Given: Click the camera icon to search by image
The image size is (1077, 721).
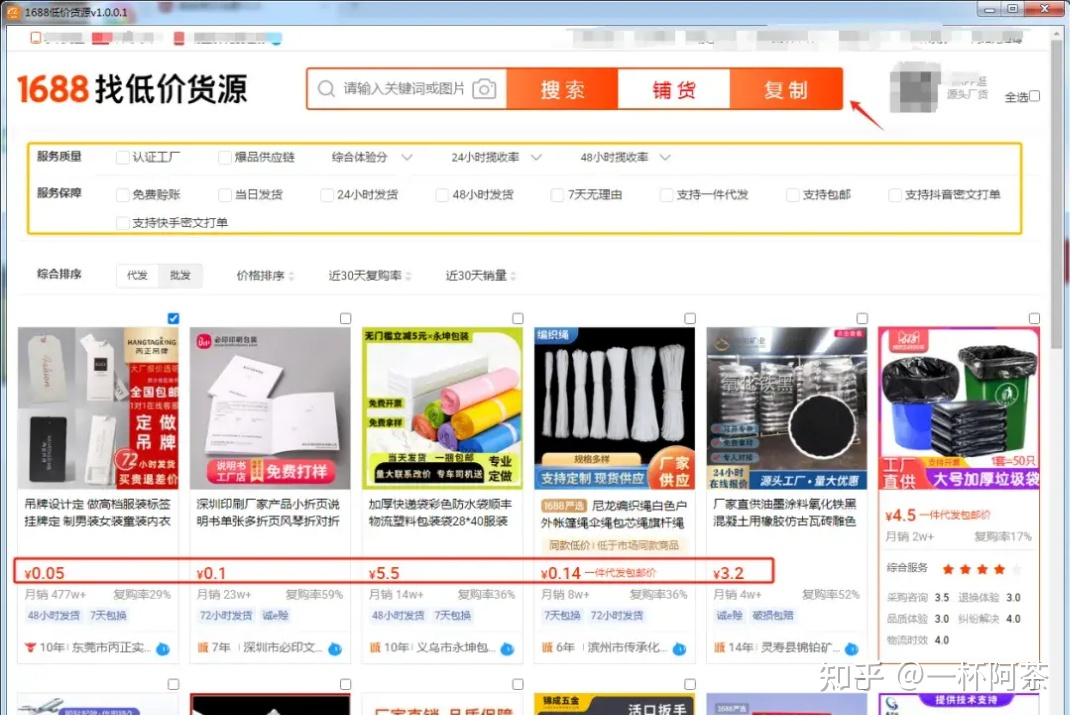Looking at the screenshot, I should coord(485,89).
